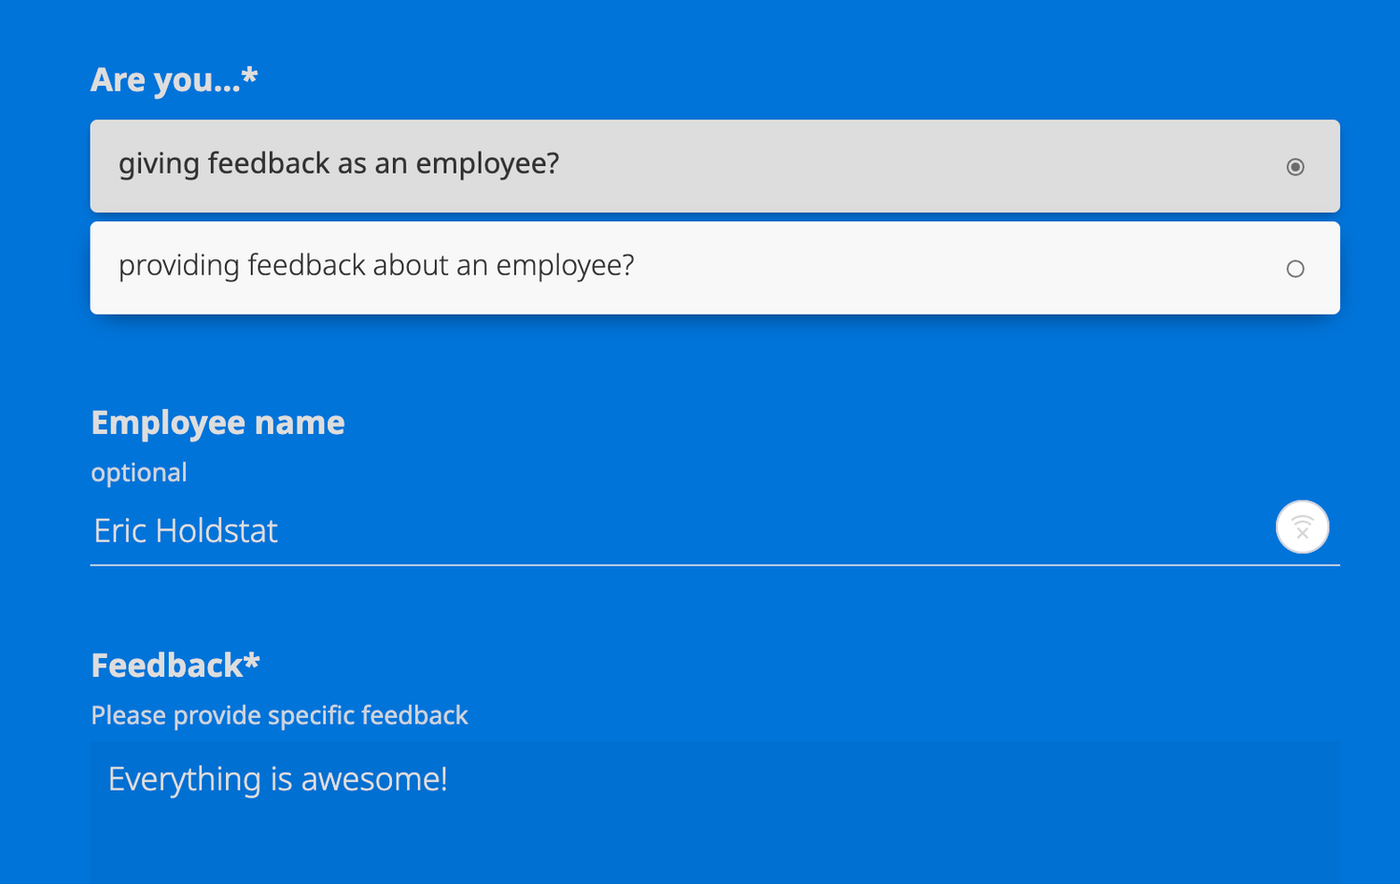The width and height of the screenshot is (1400, 884).
Task: Click the 'Please provide specific feedback' hint
Action: [279, 716]
